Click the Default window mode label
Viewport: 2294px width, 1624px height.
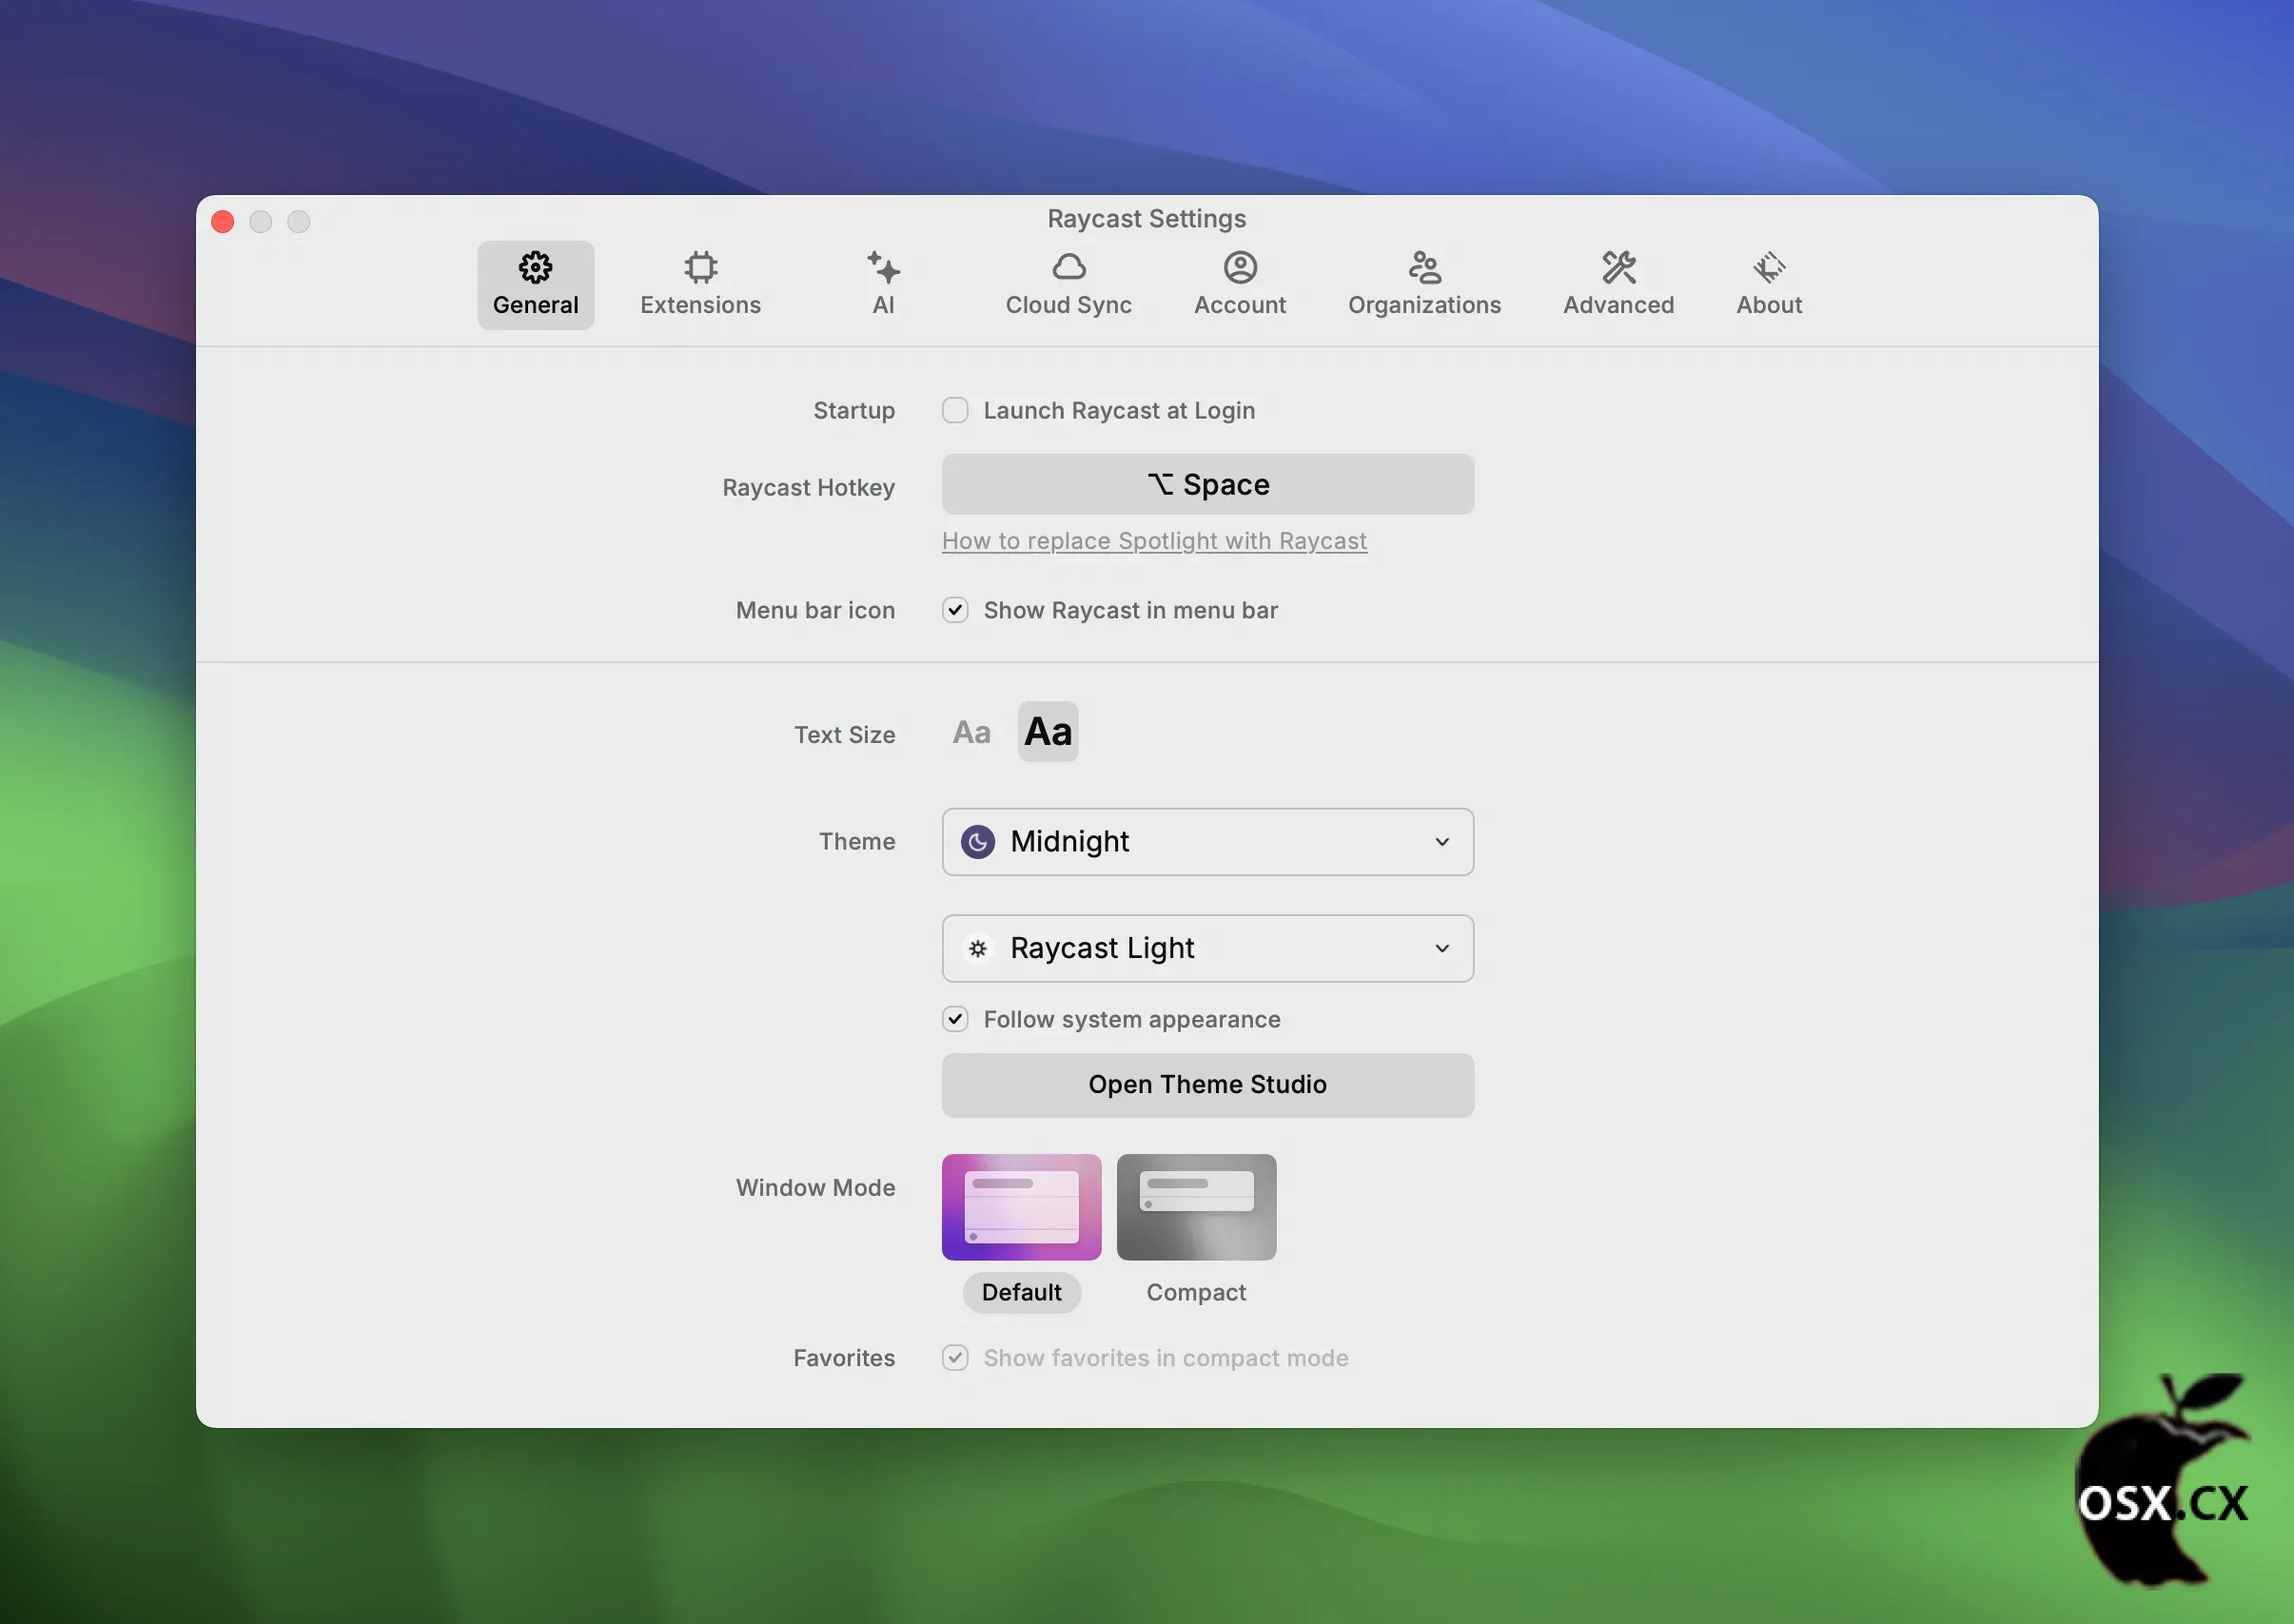point(1021,1292)
